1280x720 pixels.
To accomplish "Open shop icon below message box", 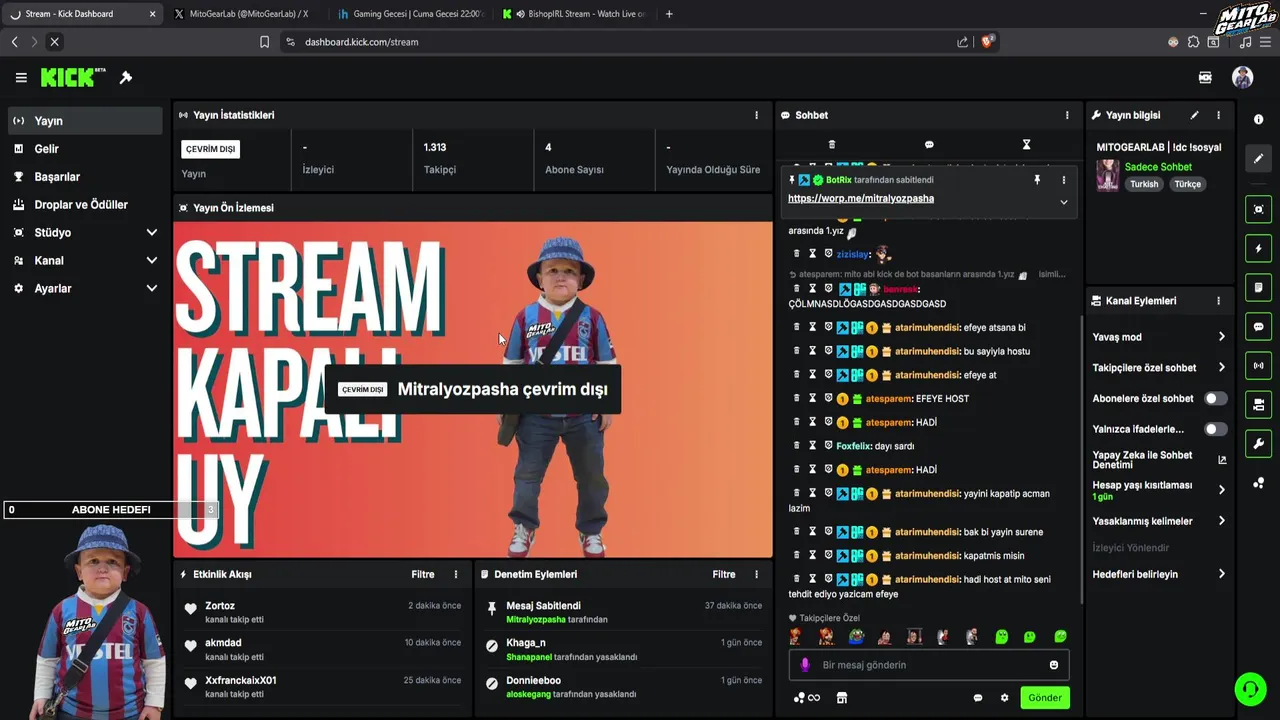I will tap(842, 698).
